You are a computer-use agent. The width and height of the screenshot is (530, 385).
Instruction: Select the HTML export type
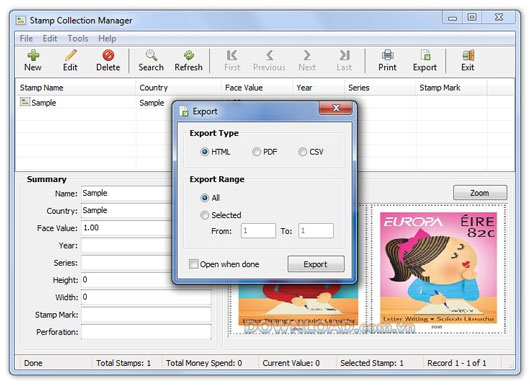pos(204,152)
